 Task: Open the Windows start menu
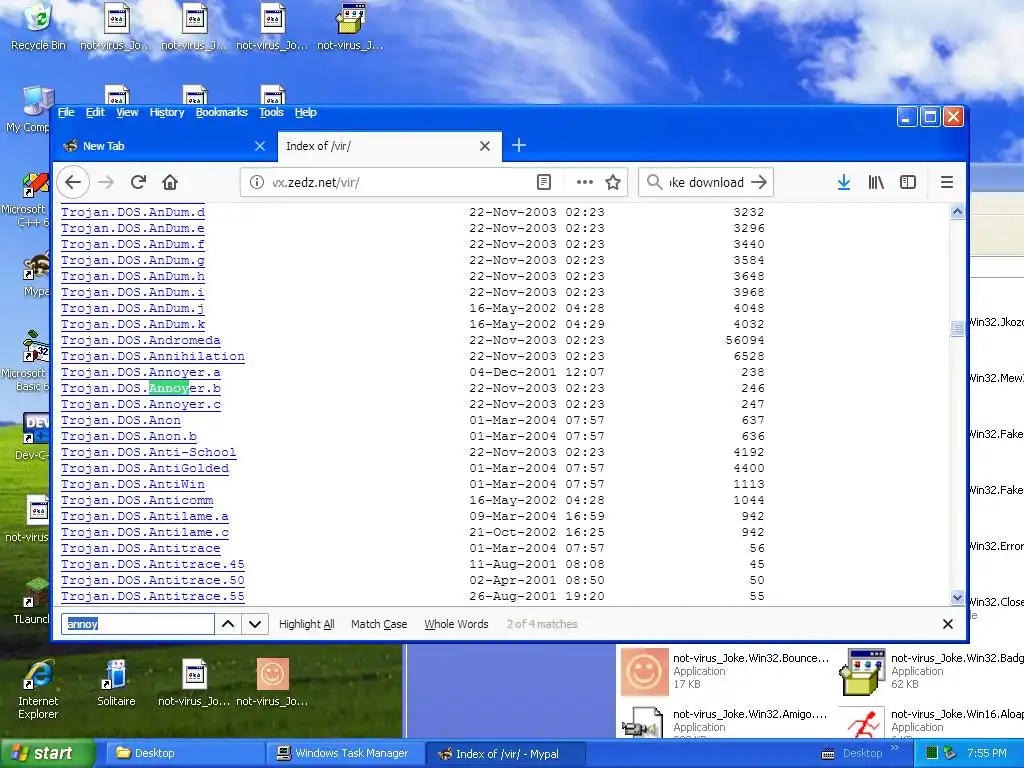coord(47,754)
